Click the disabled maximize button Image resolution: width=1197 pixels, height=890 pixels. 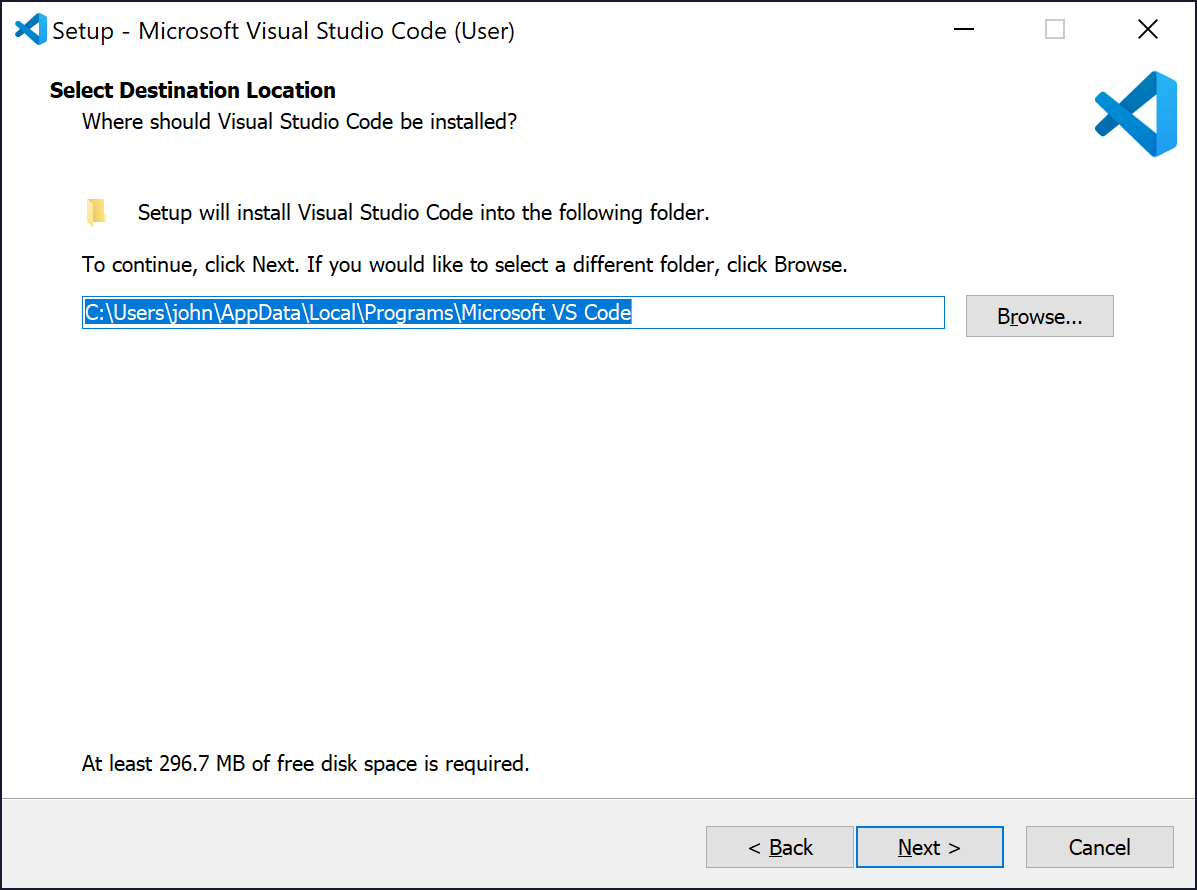click(x=1055, y=29)
